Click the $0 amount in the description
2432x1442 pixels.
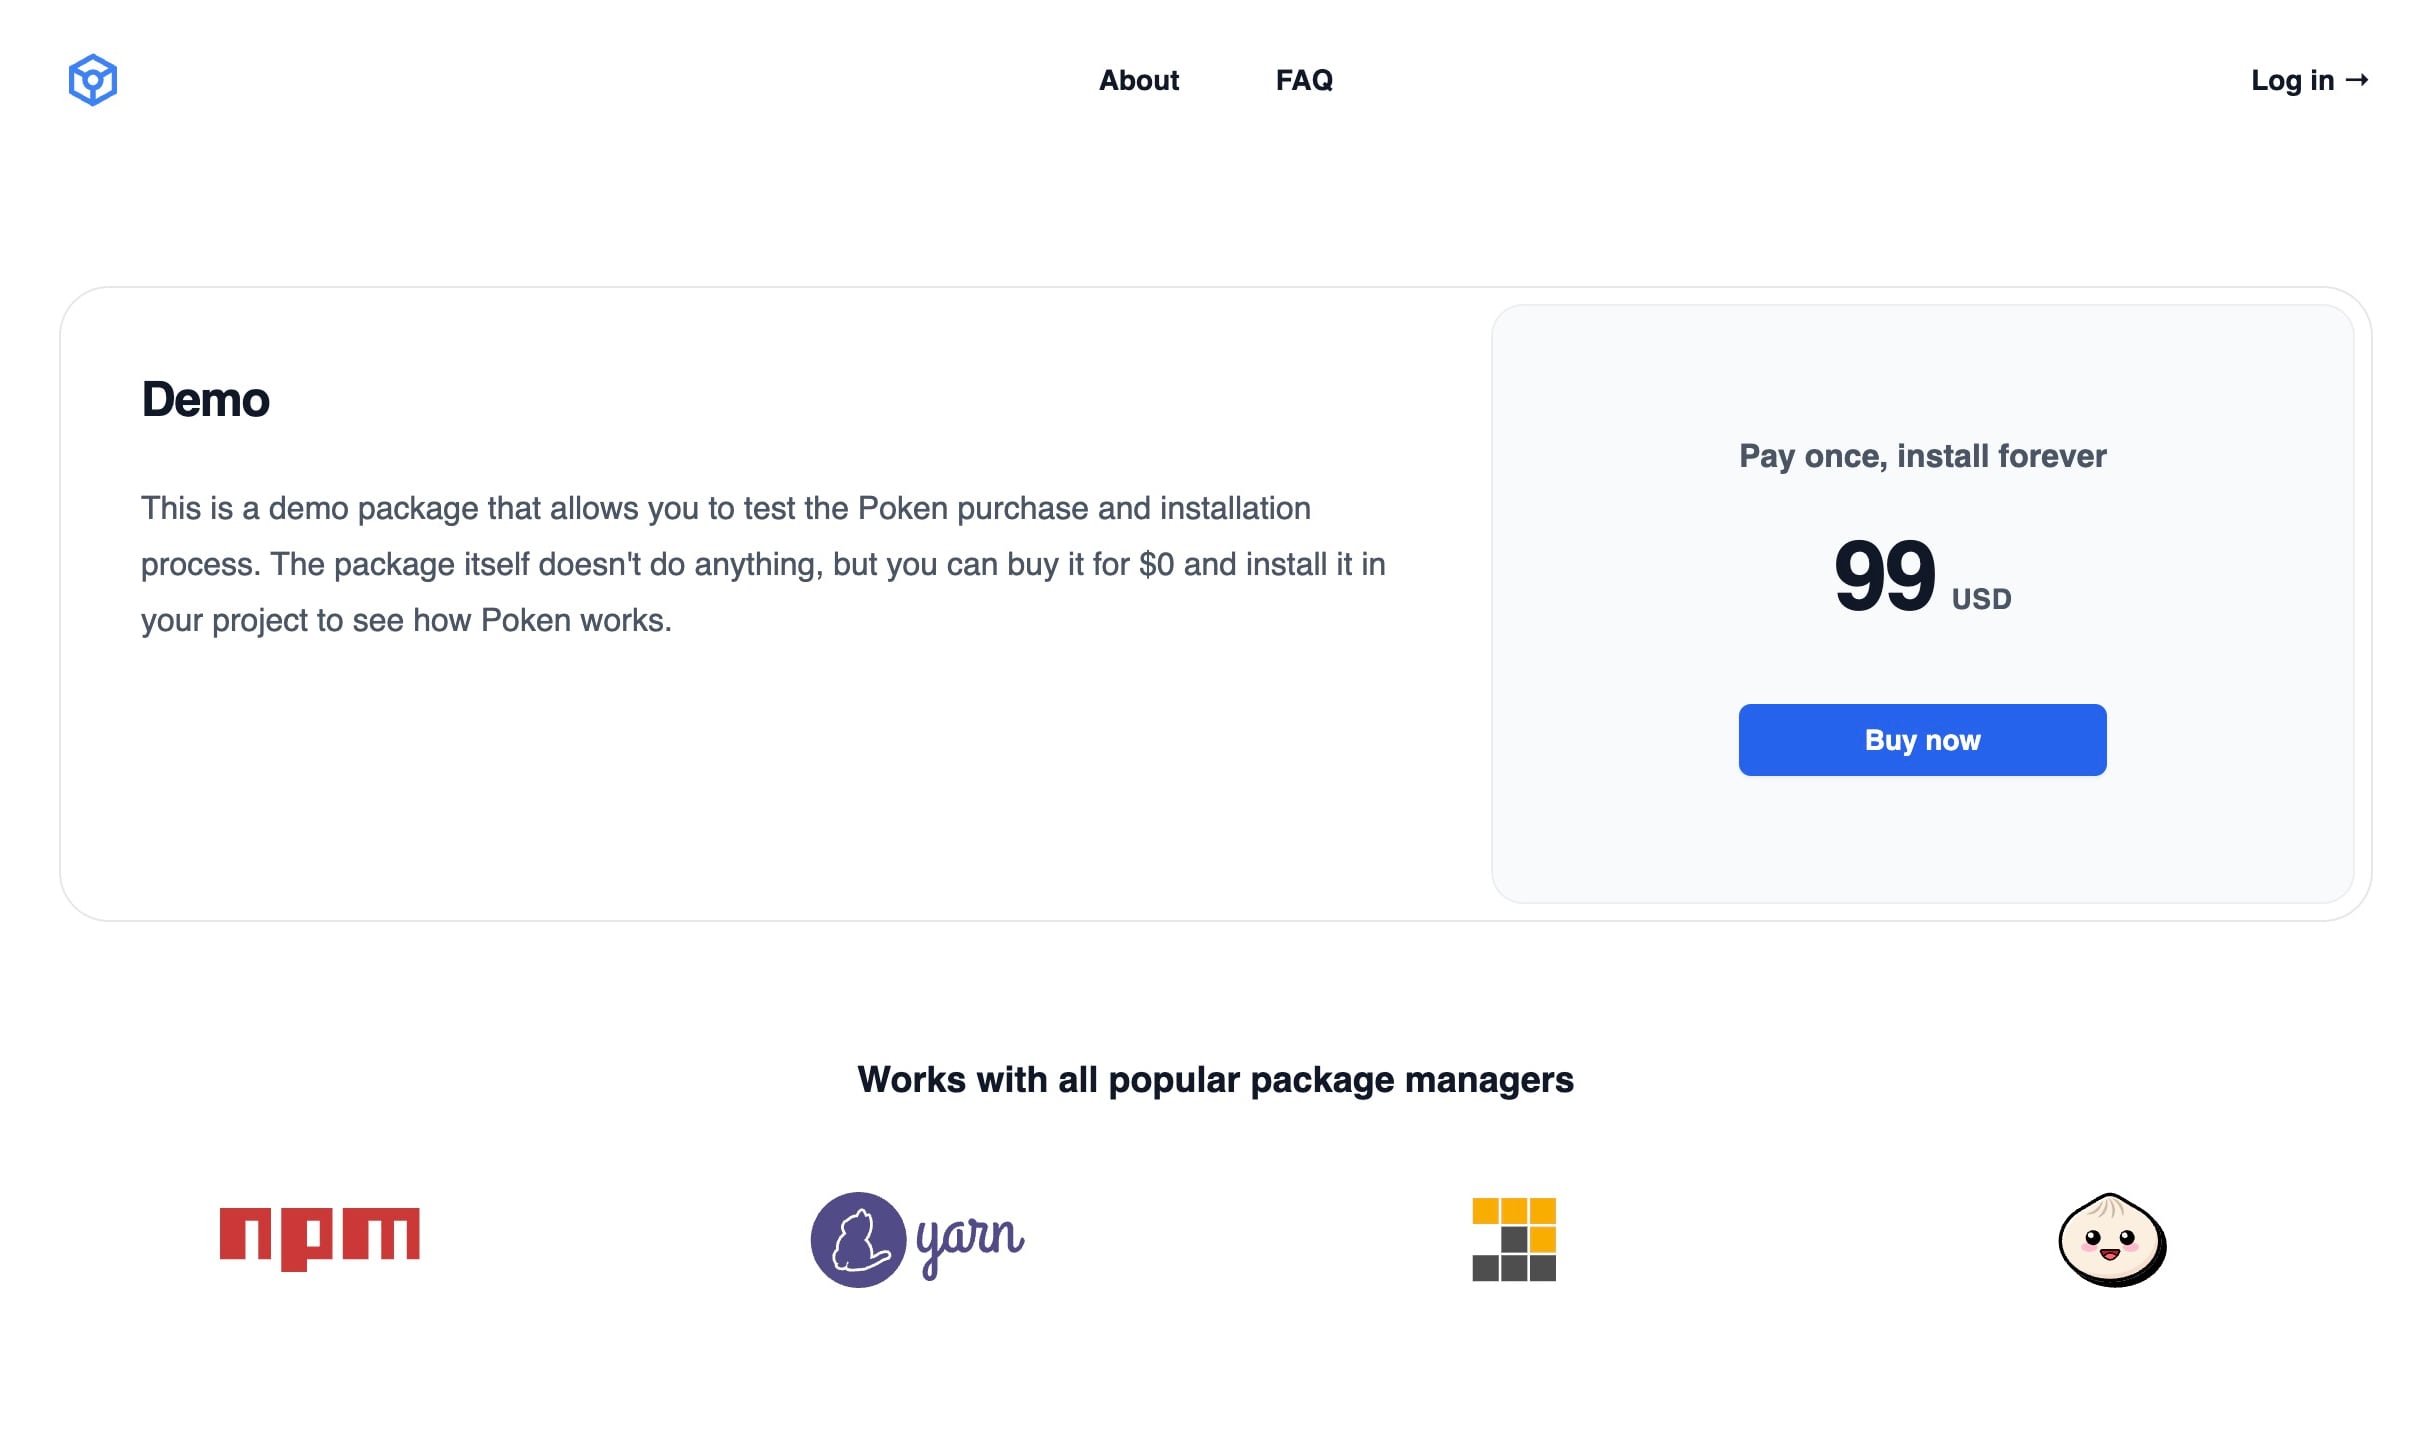coord(1156,564)
